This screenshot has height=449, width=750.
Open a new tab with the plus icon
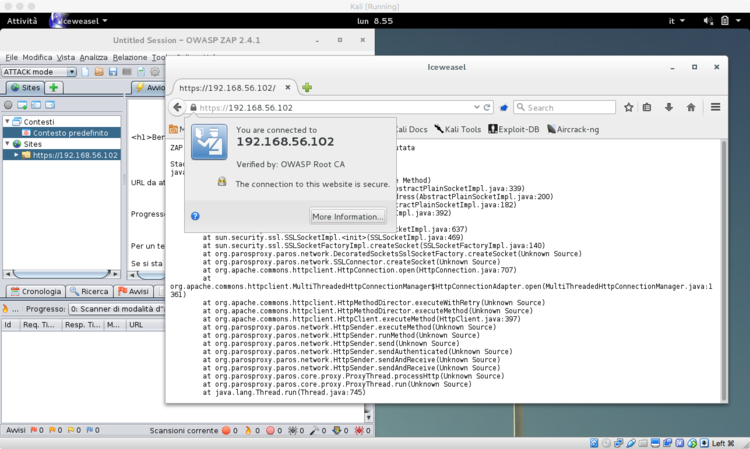(307, 88)
